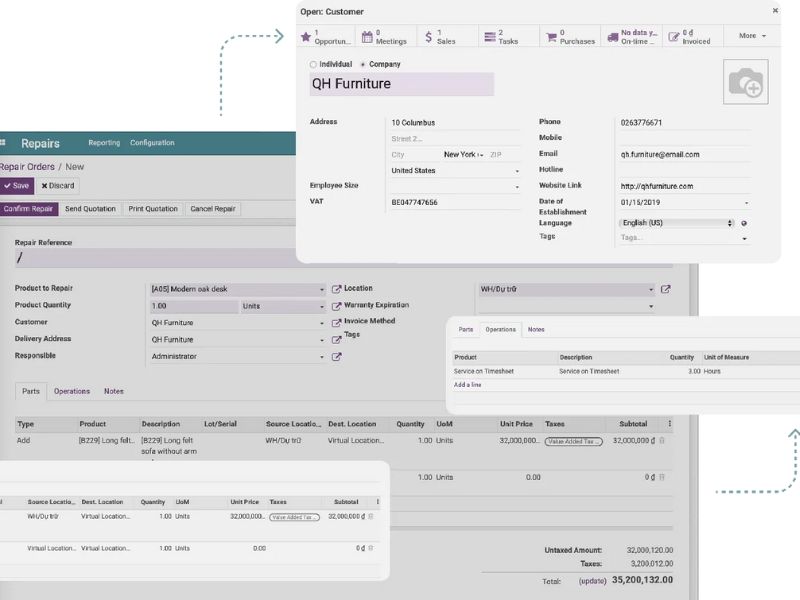
Task: Click the QH Furniture company name field
Action: point(402,84)
